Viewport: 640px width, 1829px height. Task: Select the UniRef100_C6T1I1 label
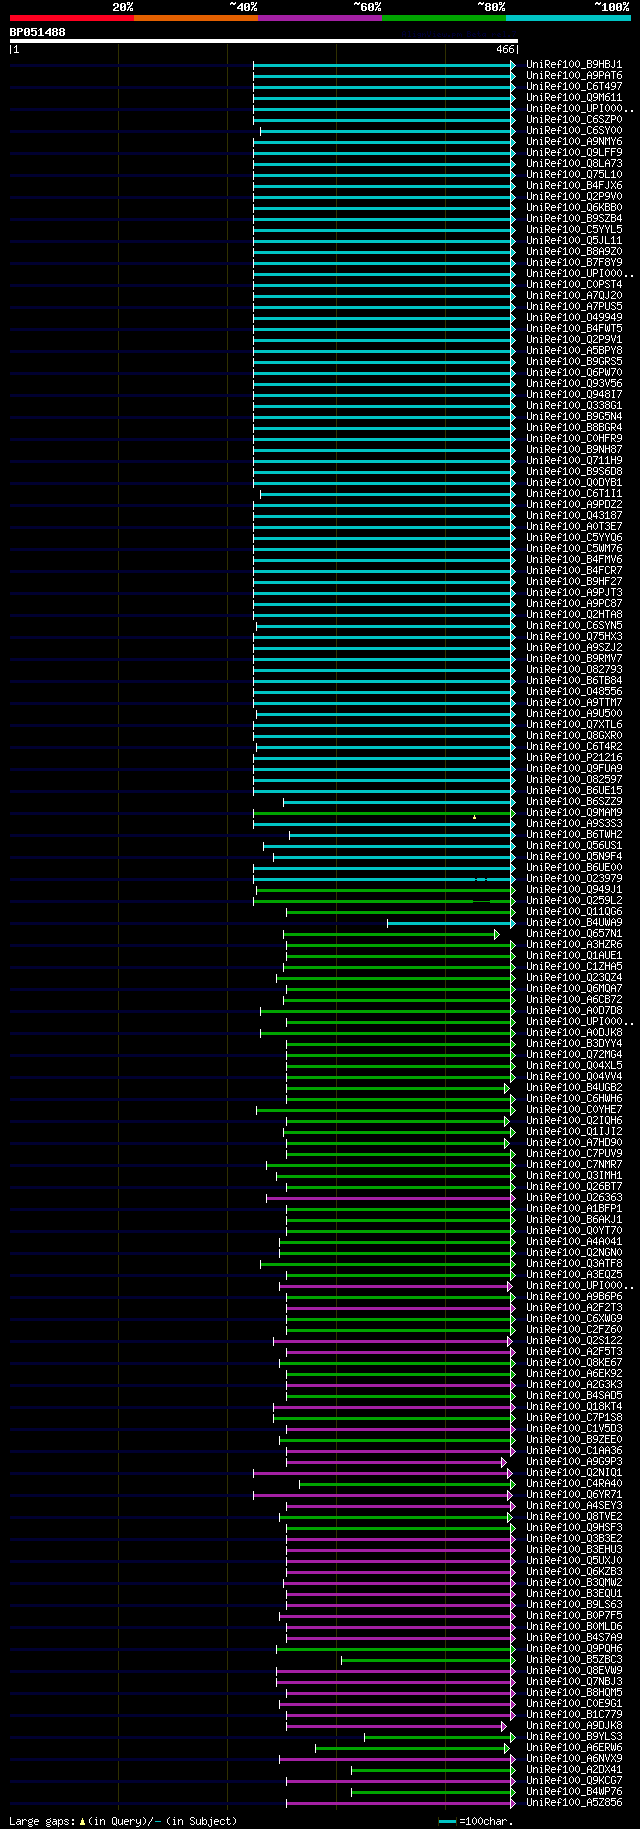pyautogui.click(x=574, y=493)
